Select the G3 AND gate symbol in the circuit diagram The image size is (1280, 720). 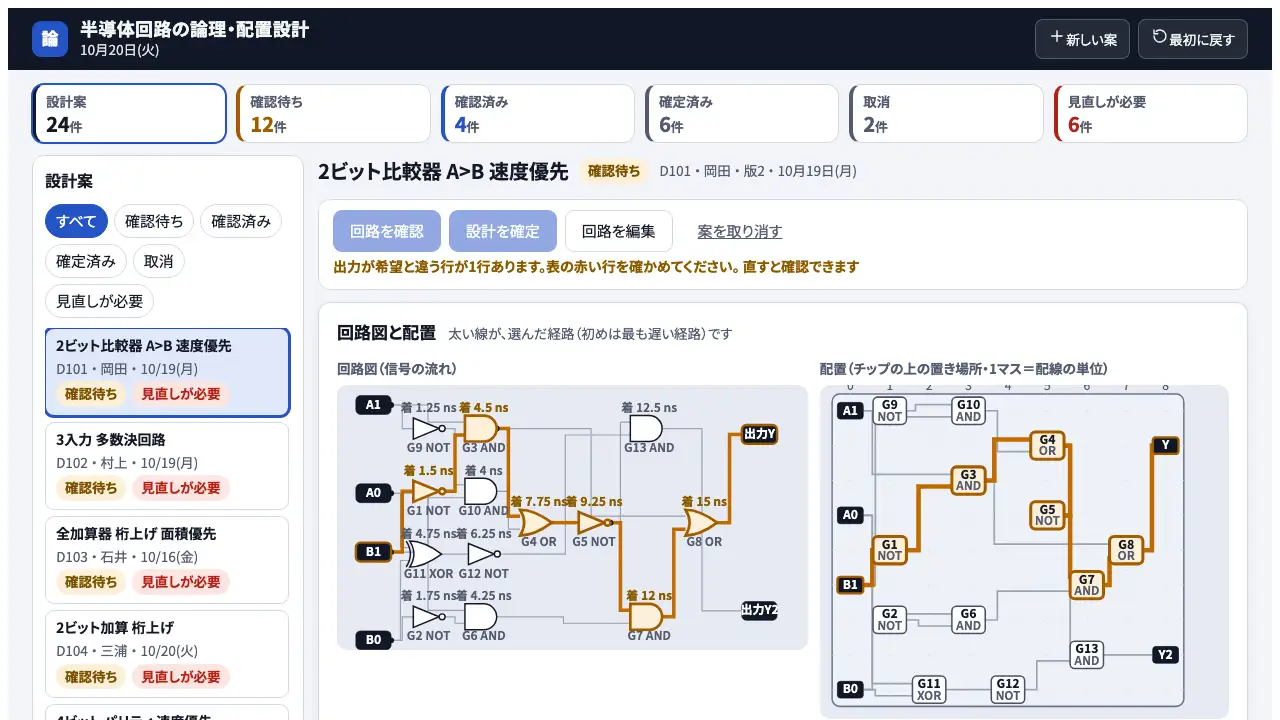[x=481, y=429]
